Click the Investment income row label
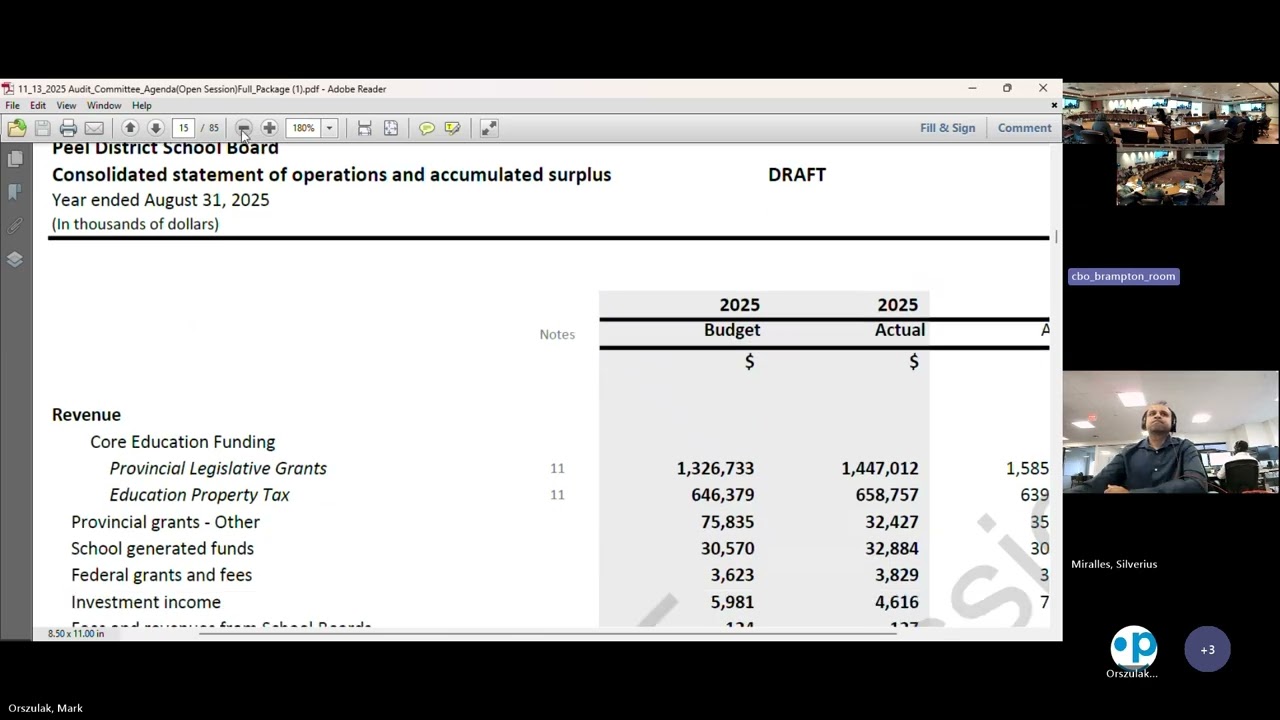1280x720 pixels. tap(146, 602)
